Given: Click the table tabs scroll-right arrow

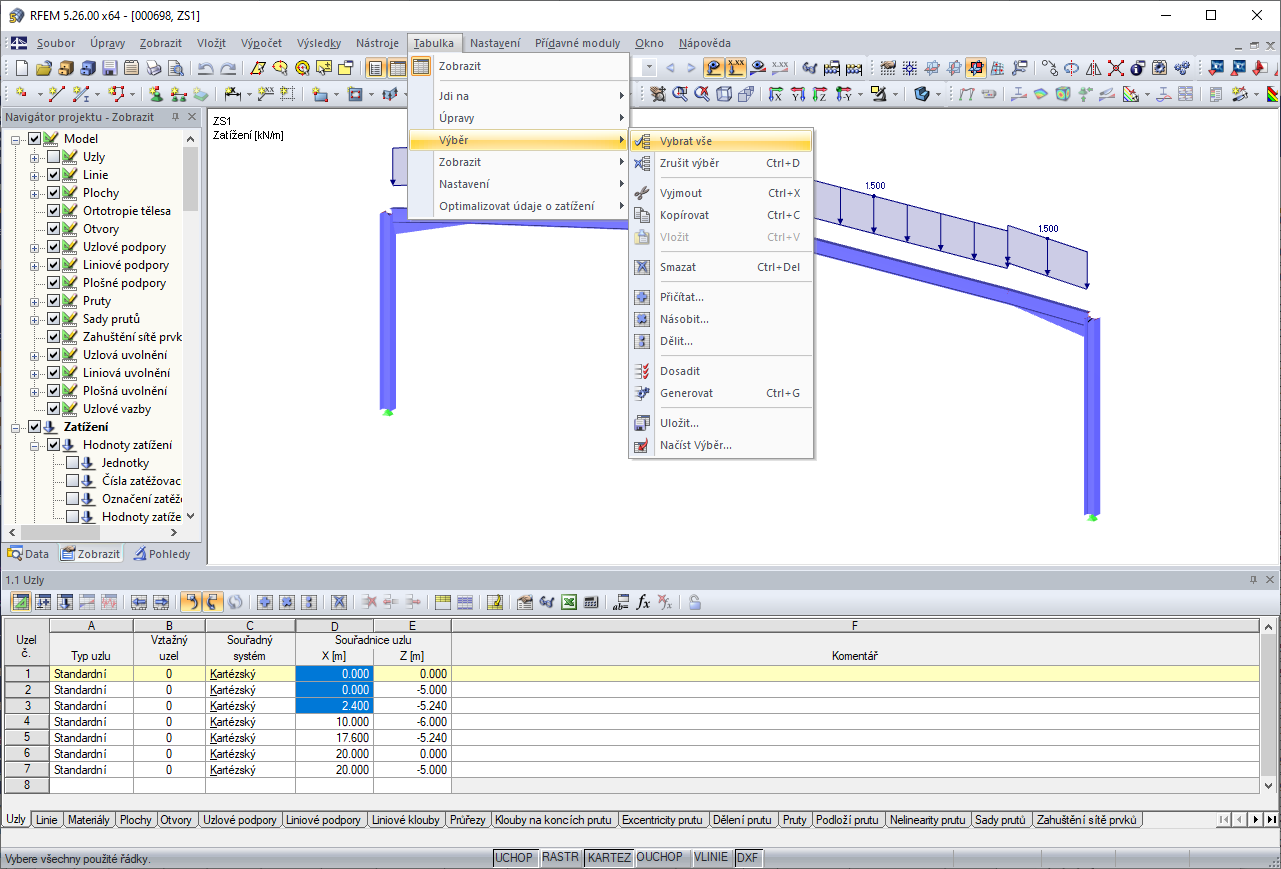Looking at the screenshot, I should [1256, 820].
